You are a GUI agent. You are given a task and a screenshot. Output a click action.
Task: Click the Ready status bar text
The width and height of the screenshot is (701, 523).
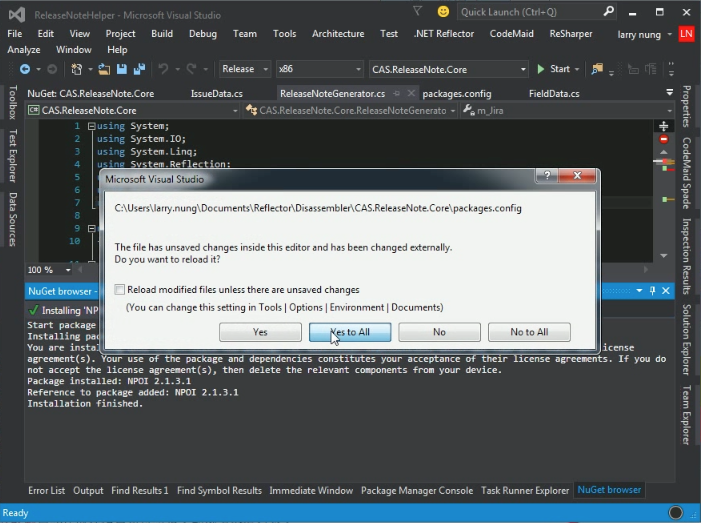tap(15, 513)
